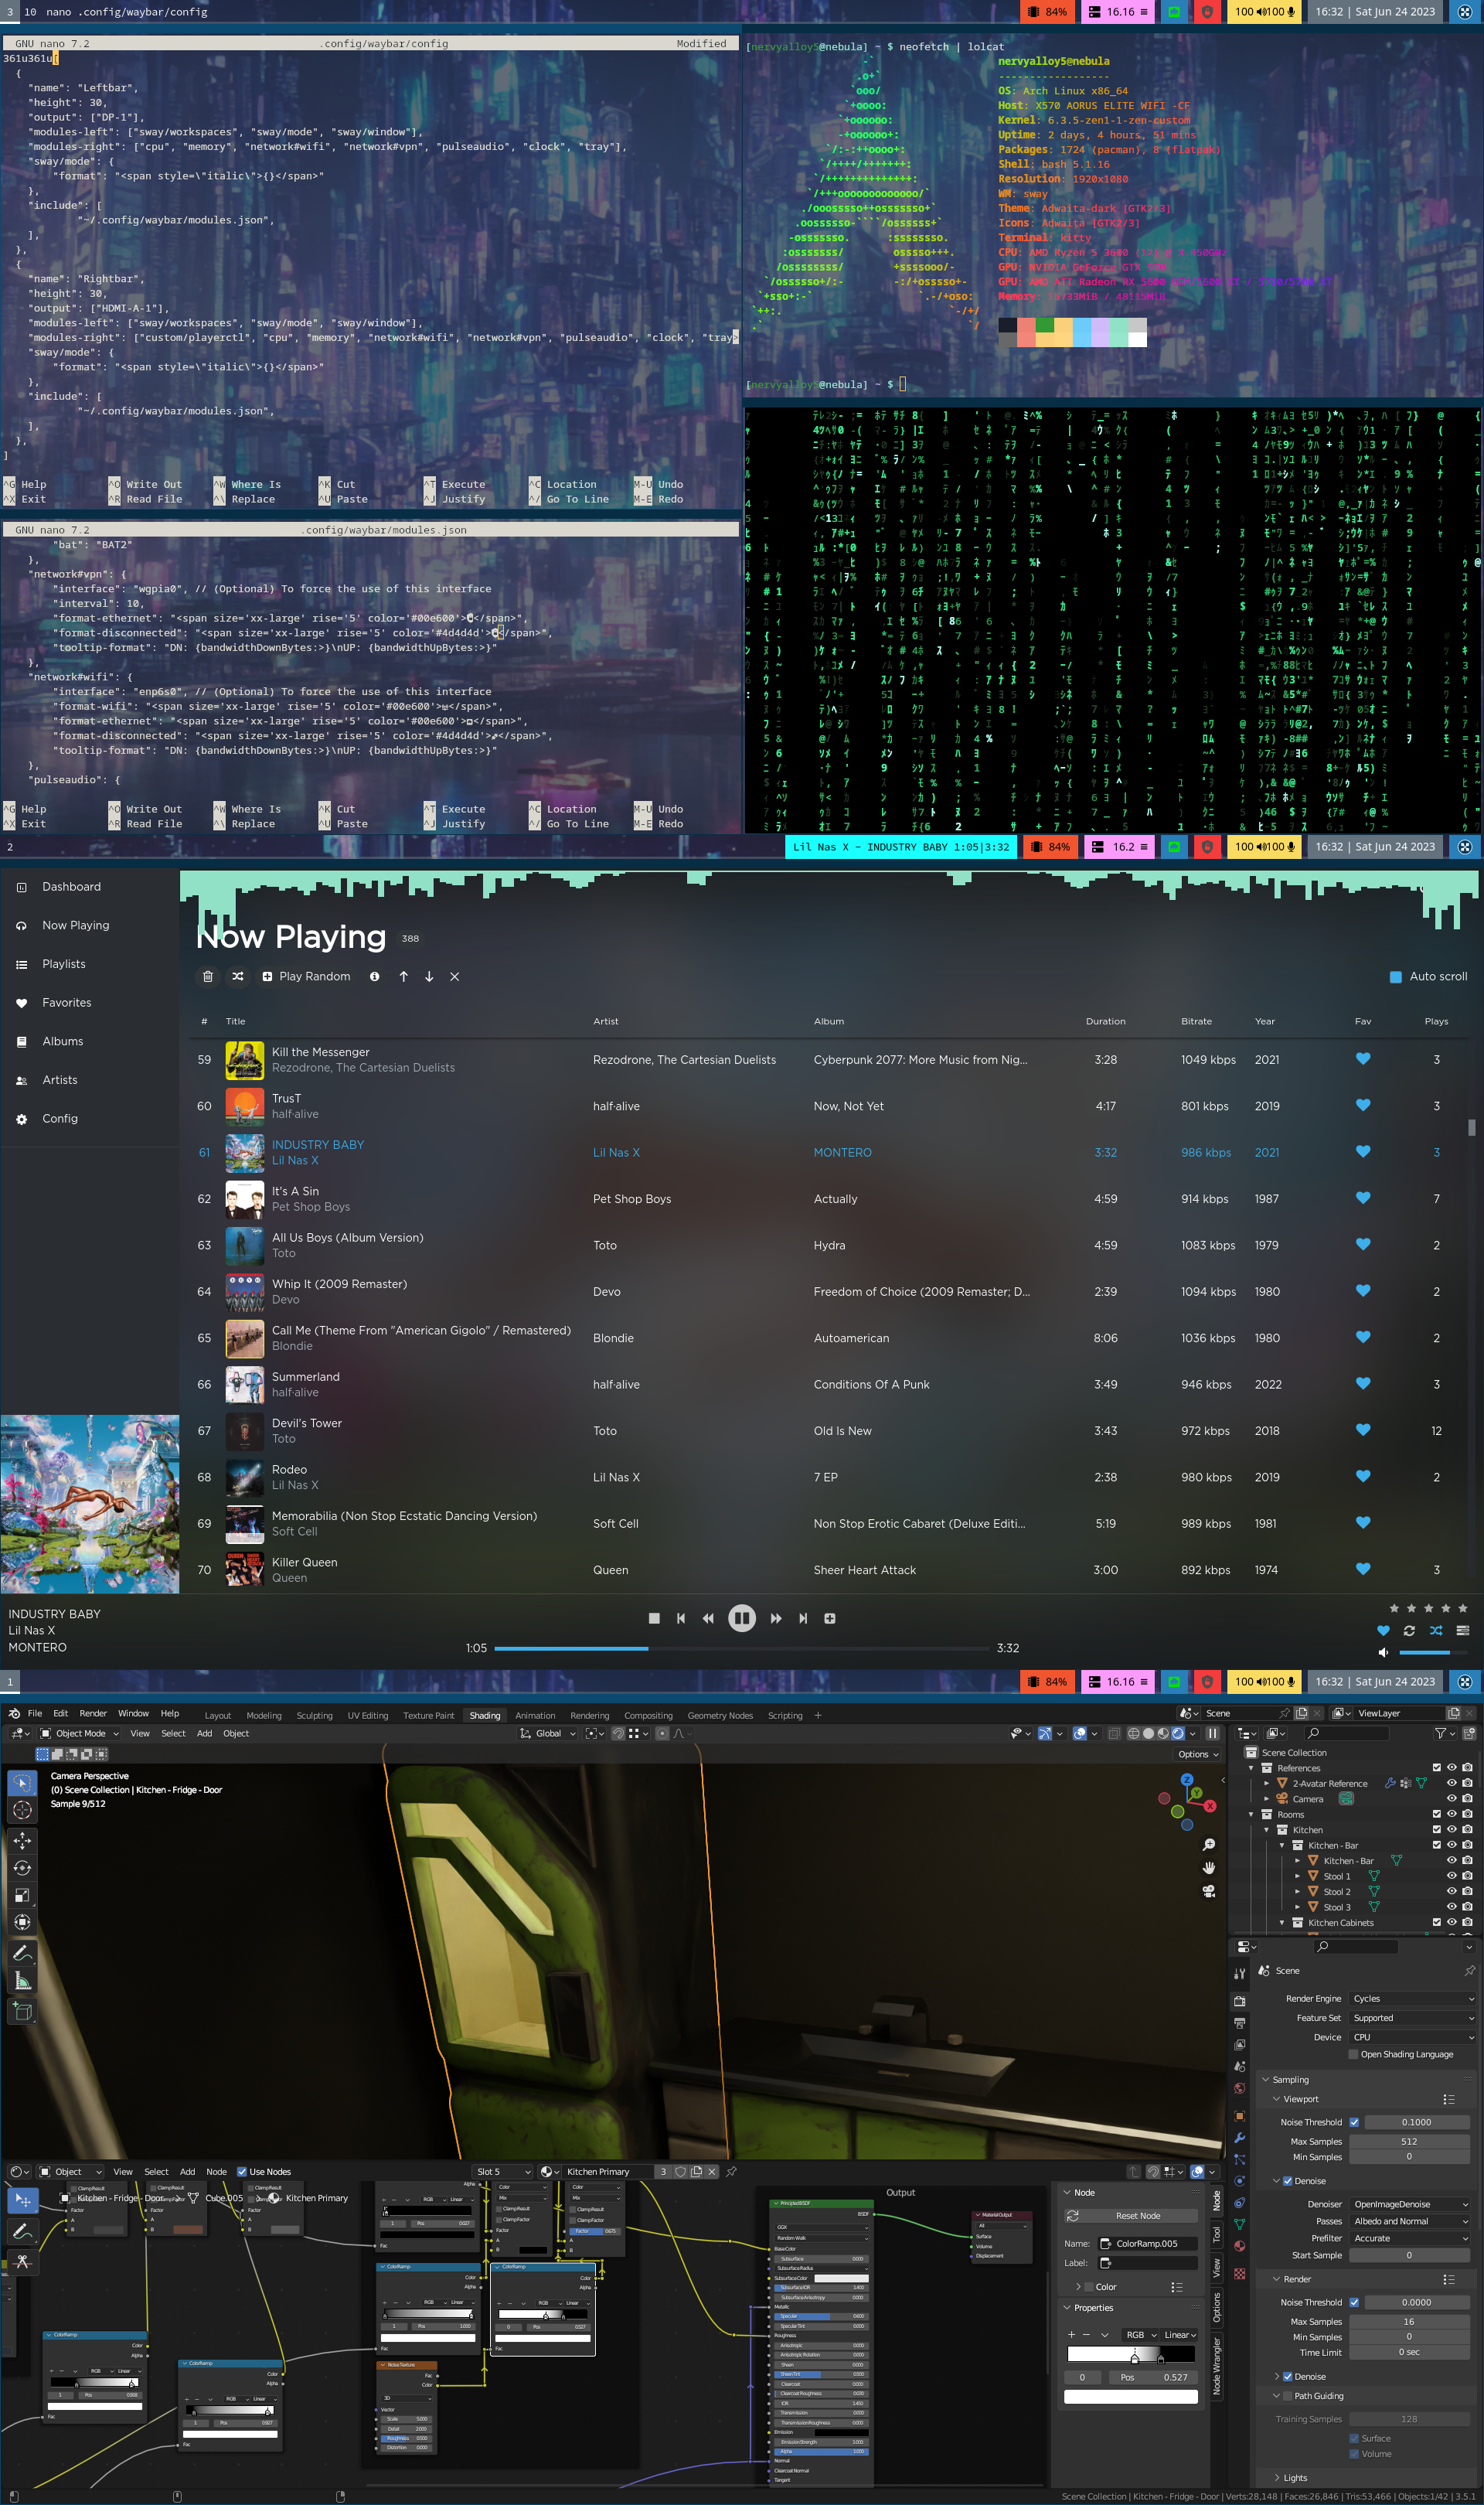Open the Texture checkerboard properties tab
The image size is (1484, 2505).
1240,2274
